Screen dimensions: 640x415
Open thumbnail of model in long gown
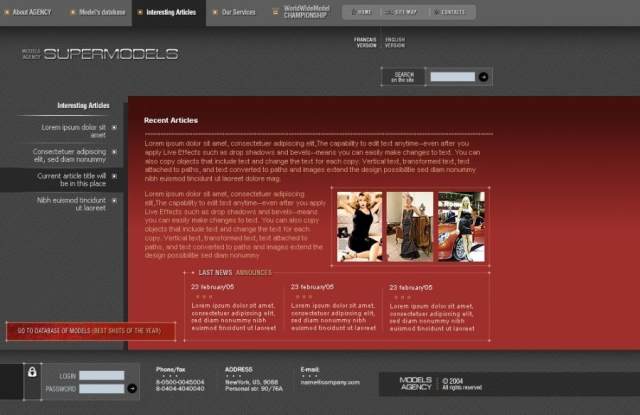pyautogui.click(x=410, y=226)
